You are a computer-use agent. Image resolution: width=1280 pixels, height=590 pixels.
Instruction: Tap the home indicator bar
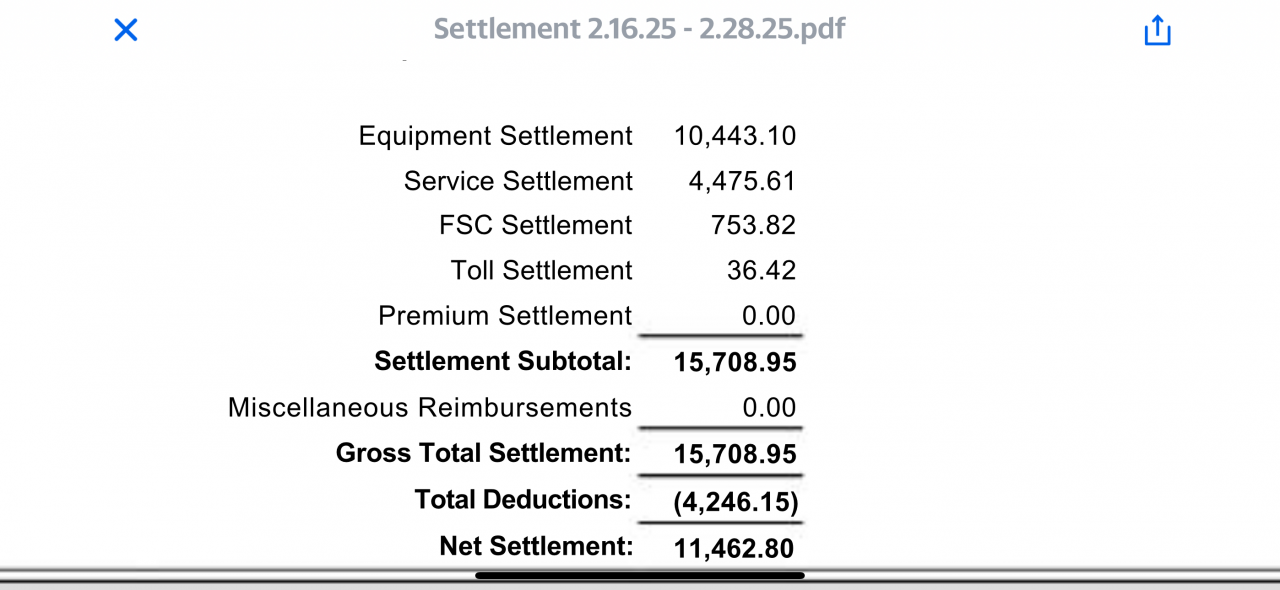[x=640, y=575]
